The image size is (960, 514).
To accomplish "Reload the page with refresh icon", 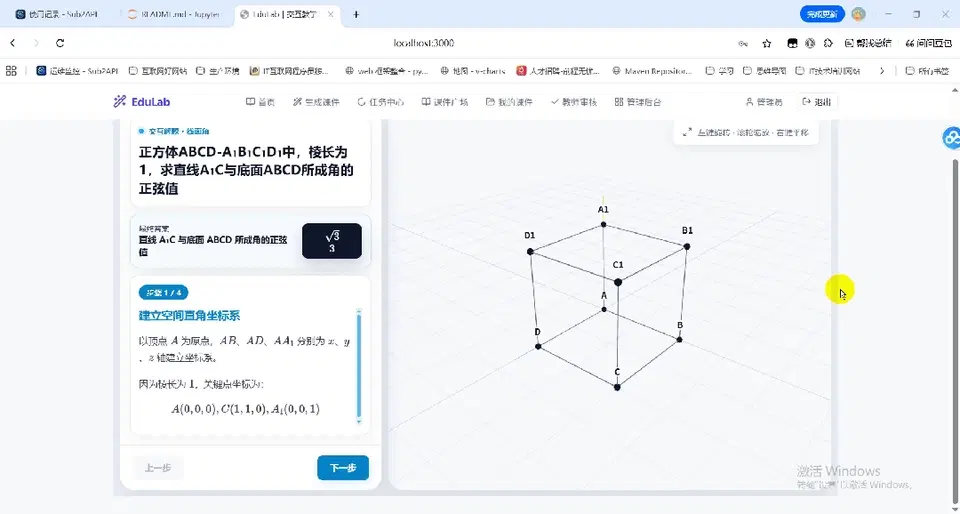I will pyautogui.click(x=60, y=43).
